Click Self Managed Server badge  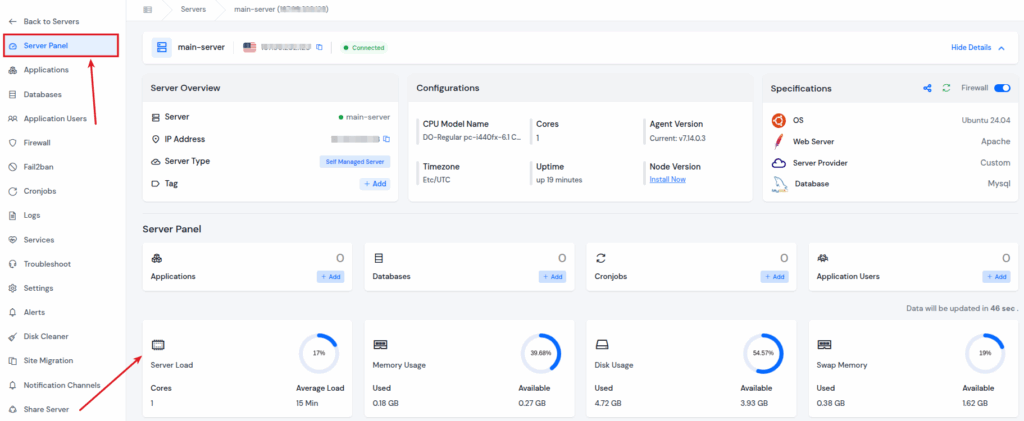click(355, 161)
